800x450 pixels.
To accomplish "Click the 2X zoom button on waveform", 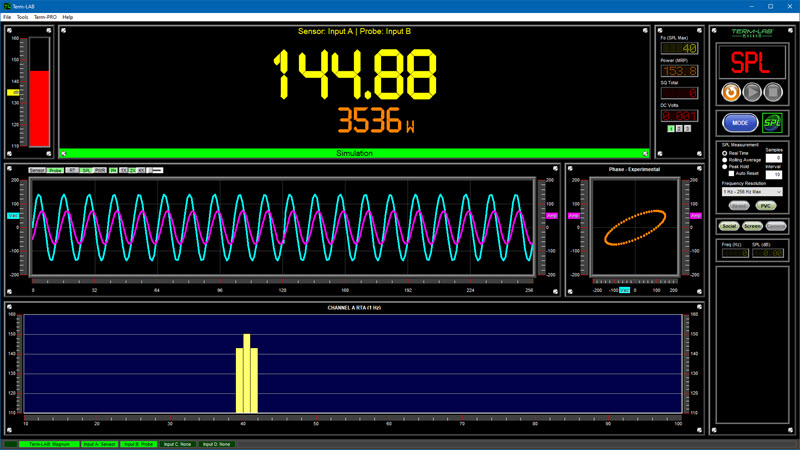I will point(132,170).
